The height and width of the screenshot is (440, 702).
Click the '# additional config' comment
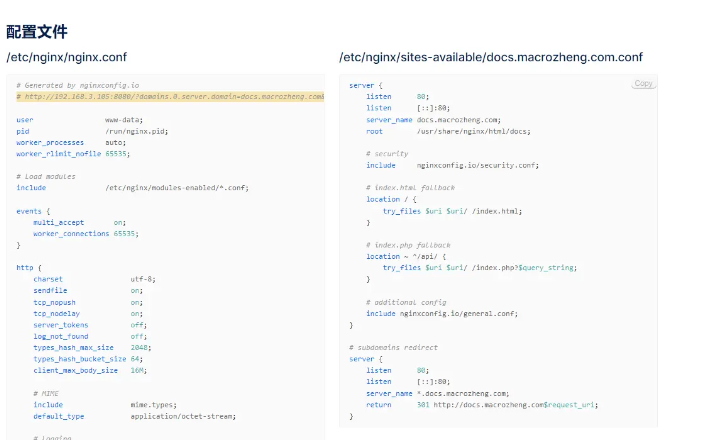(x=406, y=303)
